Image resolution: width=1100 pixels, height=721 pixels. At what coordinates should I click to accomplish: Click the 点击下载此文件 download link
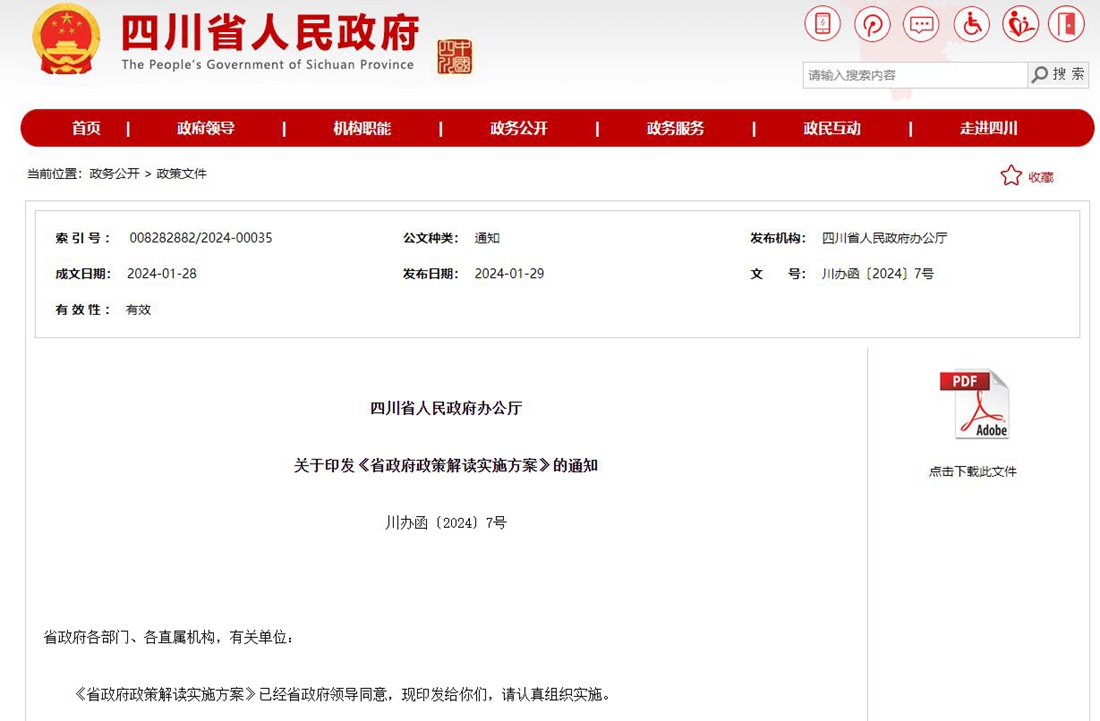tap(972, 471)
